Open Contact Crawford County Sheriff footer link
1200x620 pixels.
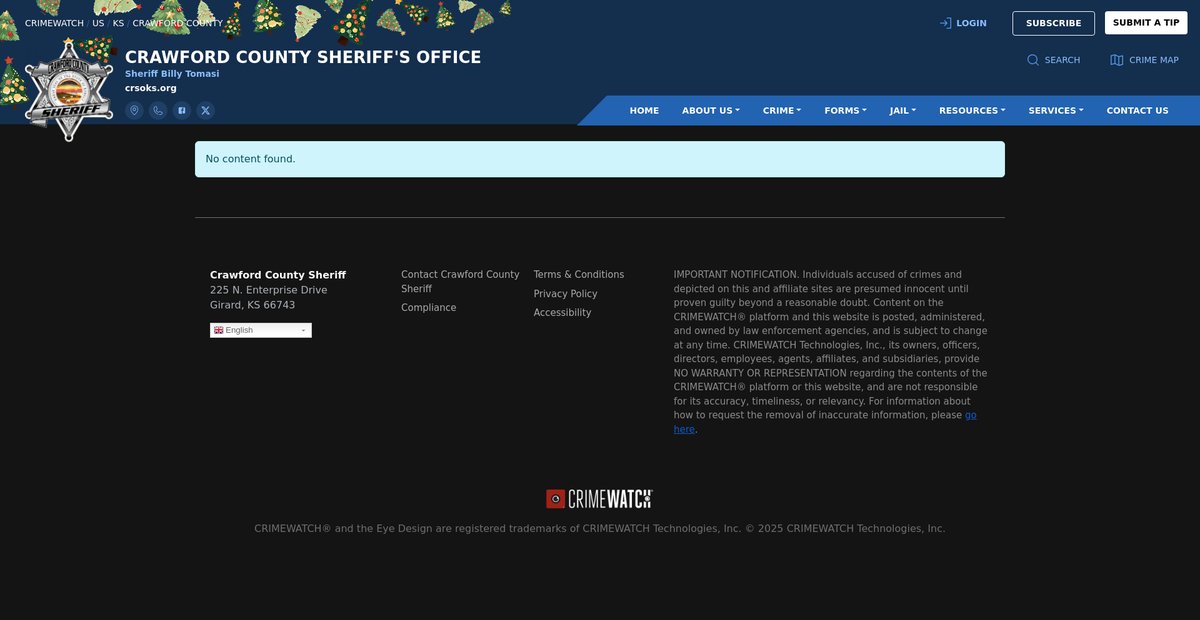pos(460,281)
